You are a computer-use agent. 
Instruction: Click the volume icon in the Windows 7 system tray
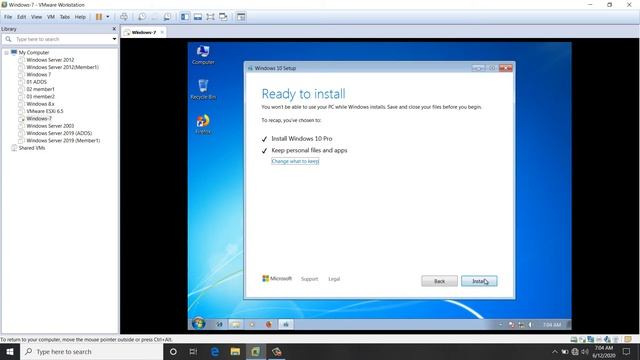point(530,324)
